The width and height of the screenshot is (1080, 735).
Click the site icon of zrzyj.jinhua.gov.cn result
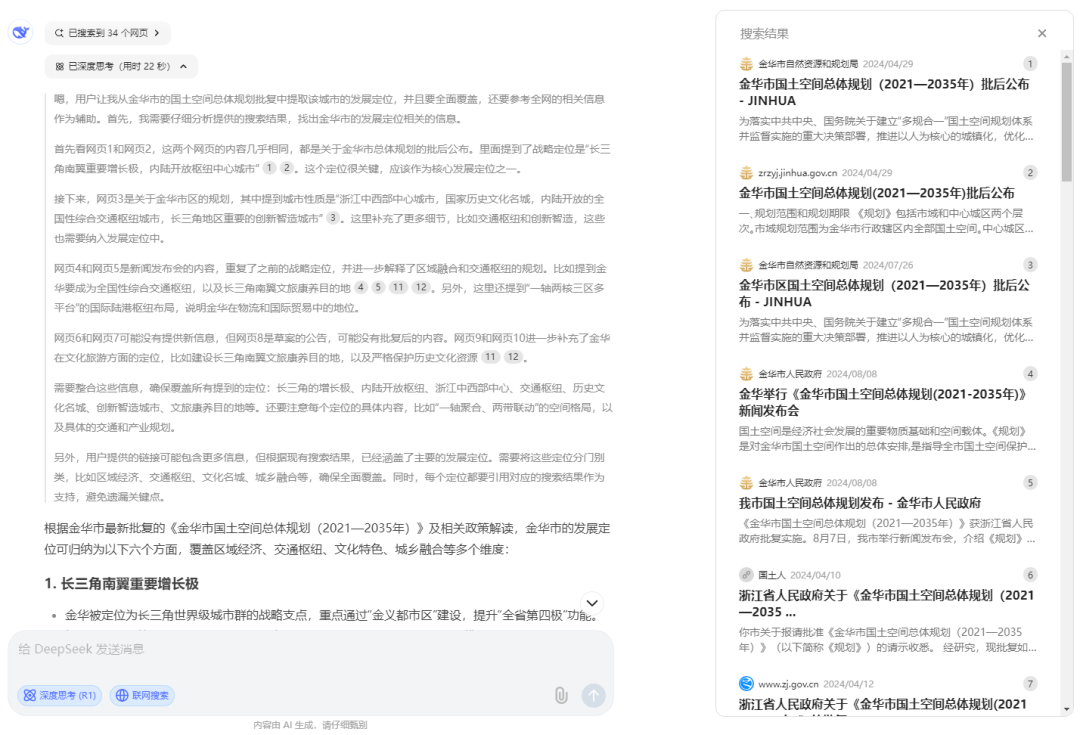tap(746, 173)
